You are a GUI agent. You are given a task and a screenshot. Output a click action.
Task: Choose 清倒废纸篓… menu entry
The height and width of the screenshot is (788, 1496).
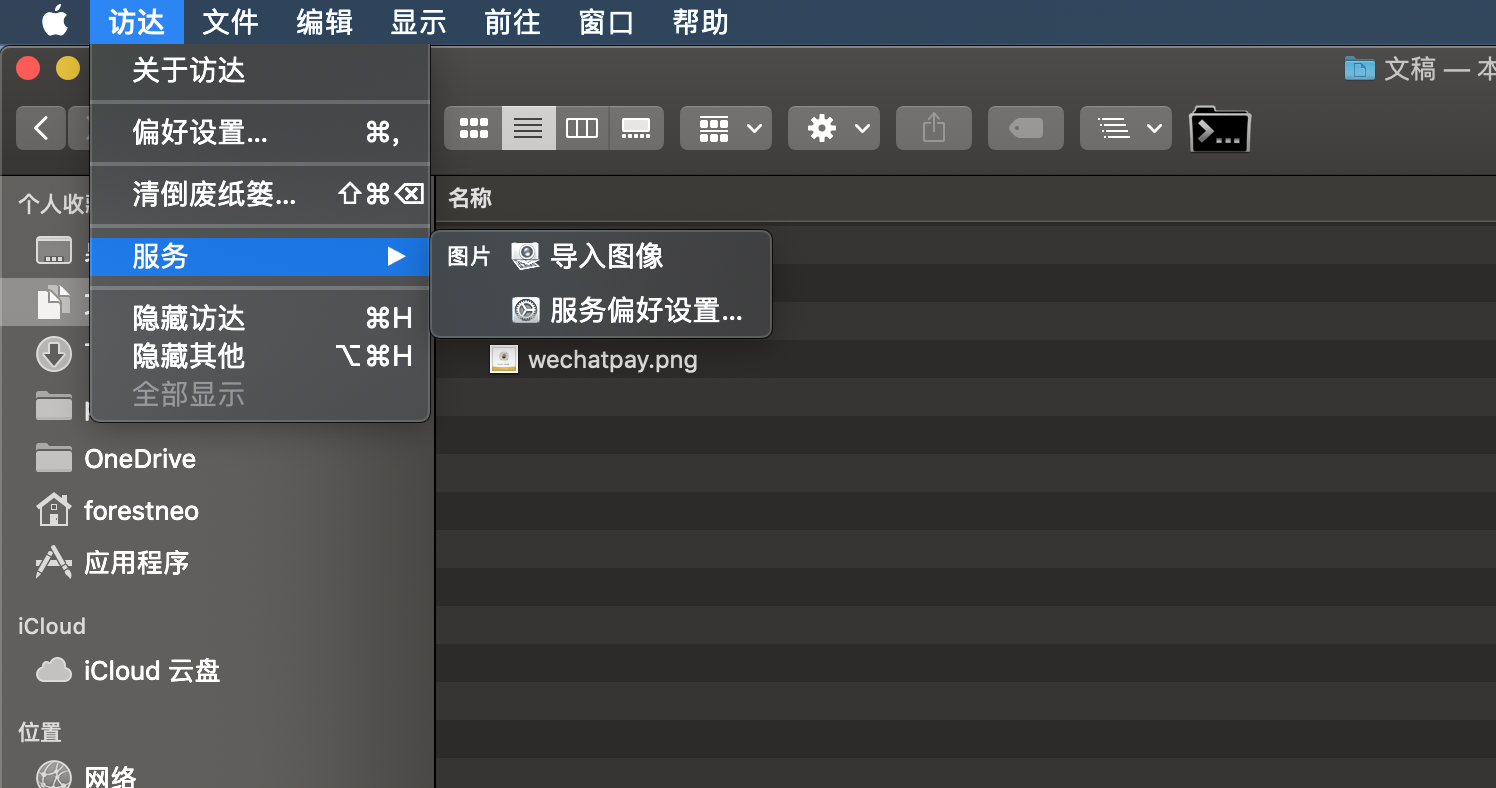click(260, 194)
